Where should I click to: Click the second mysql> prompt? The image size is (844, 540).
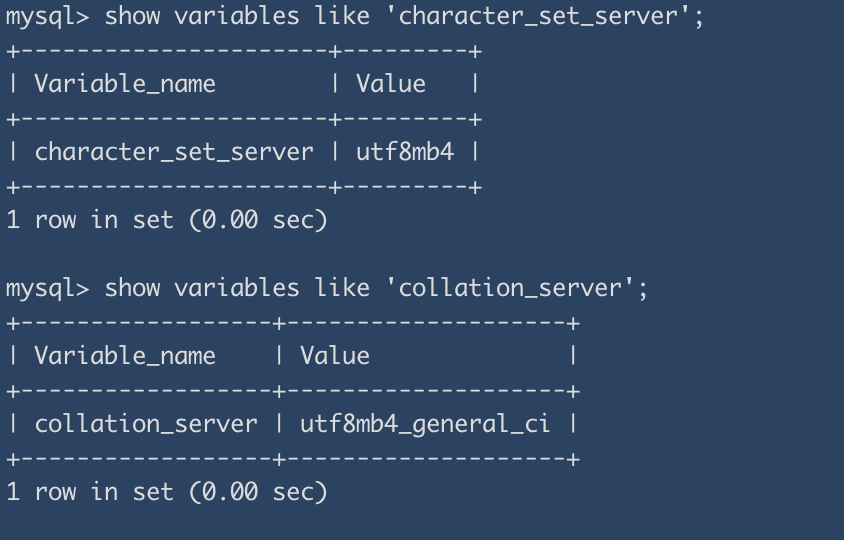click(47, 288)
